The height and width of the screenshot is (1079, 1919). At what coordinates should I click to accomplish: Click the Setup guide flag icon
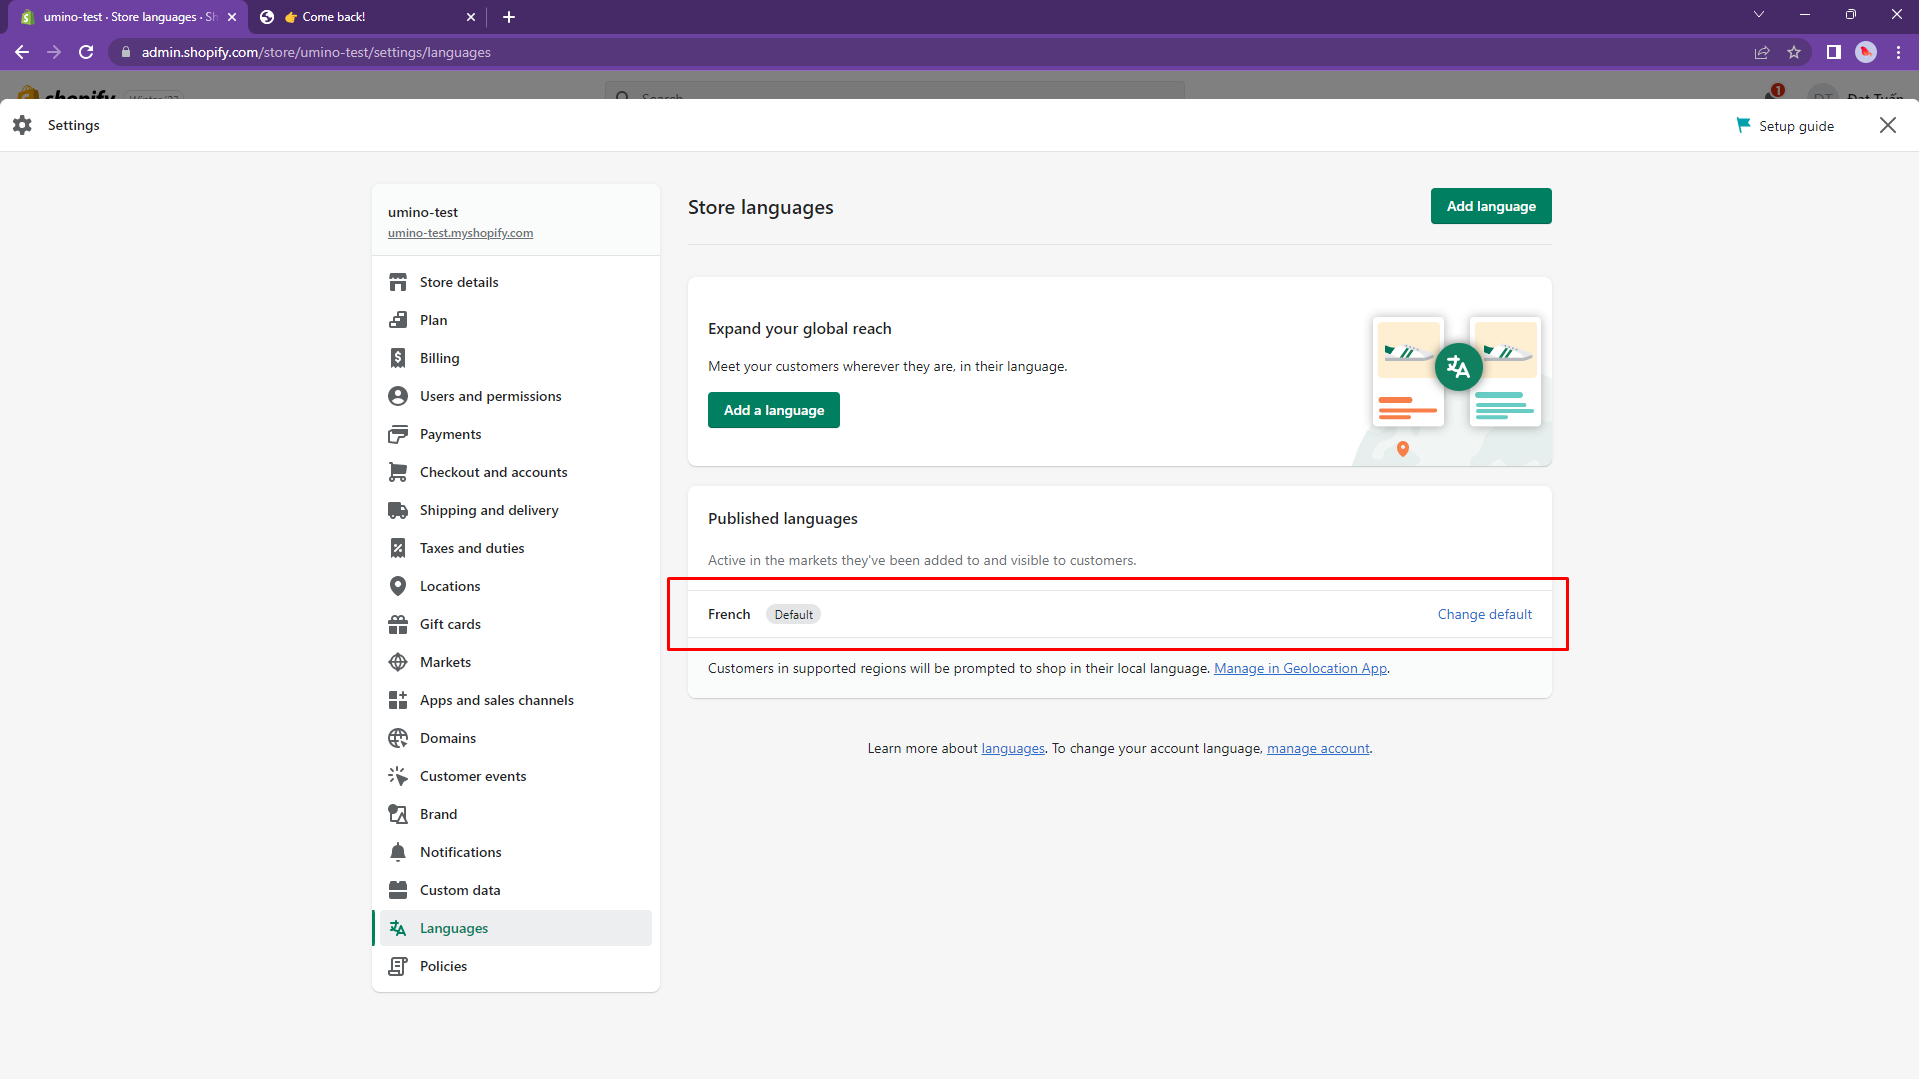(x=1743, y=125)
